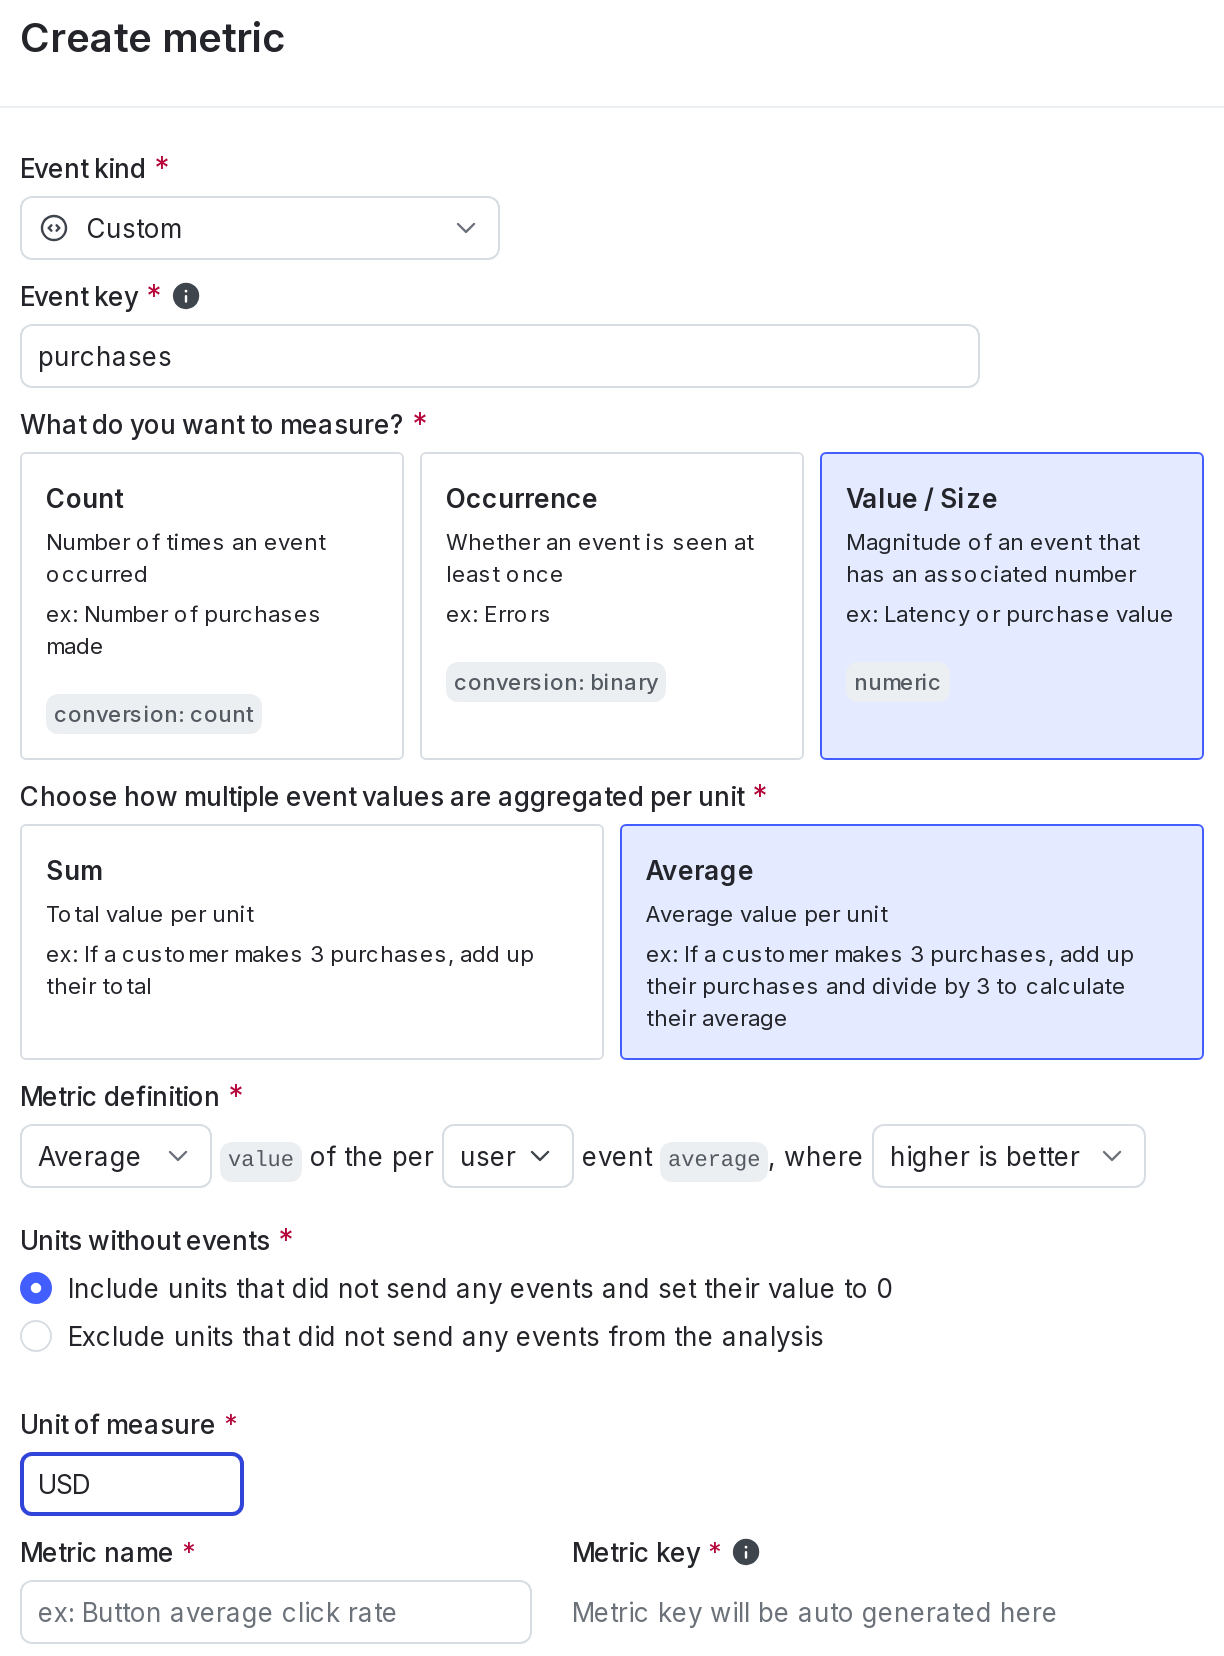Click the Metric name input field
1224x1656 pixels.
tap(276, 1612)
